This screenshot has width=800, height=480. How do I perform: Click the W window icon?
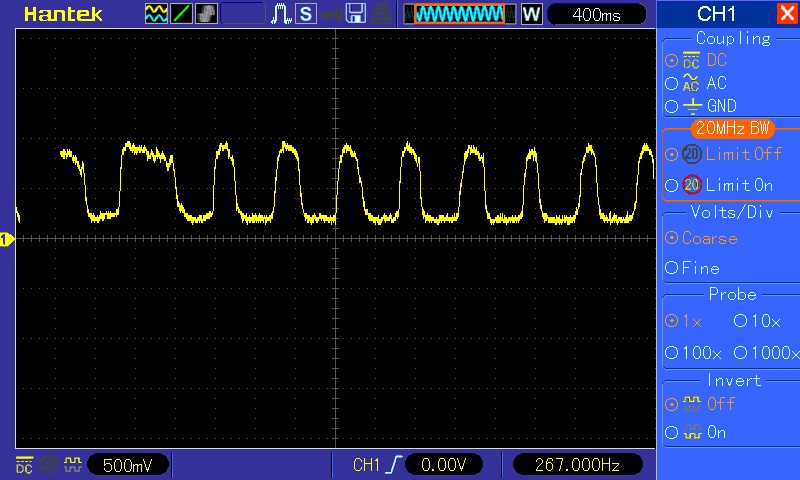[531, 14]
